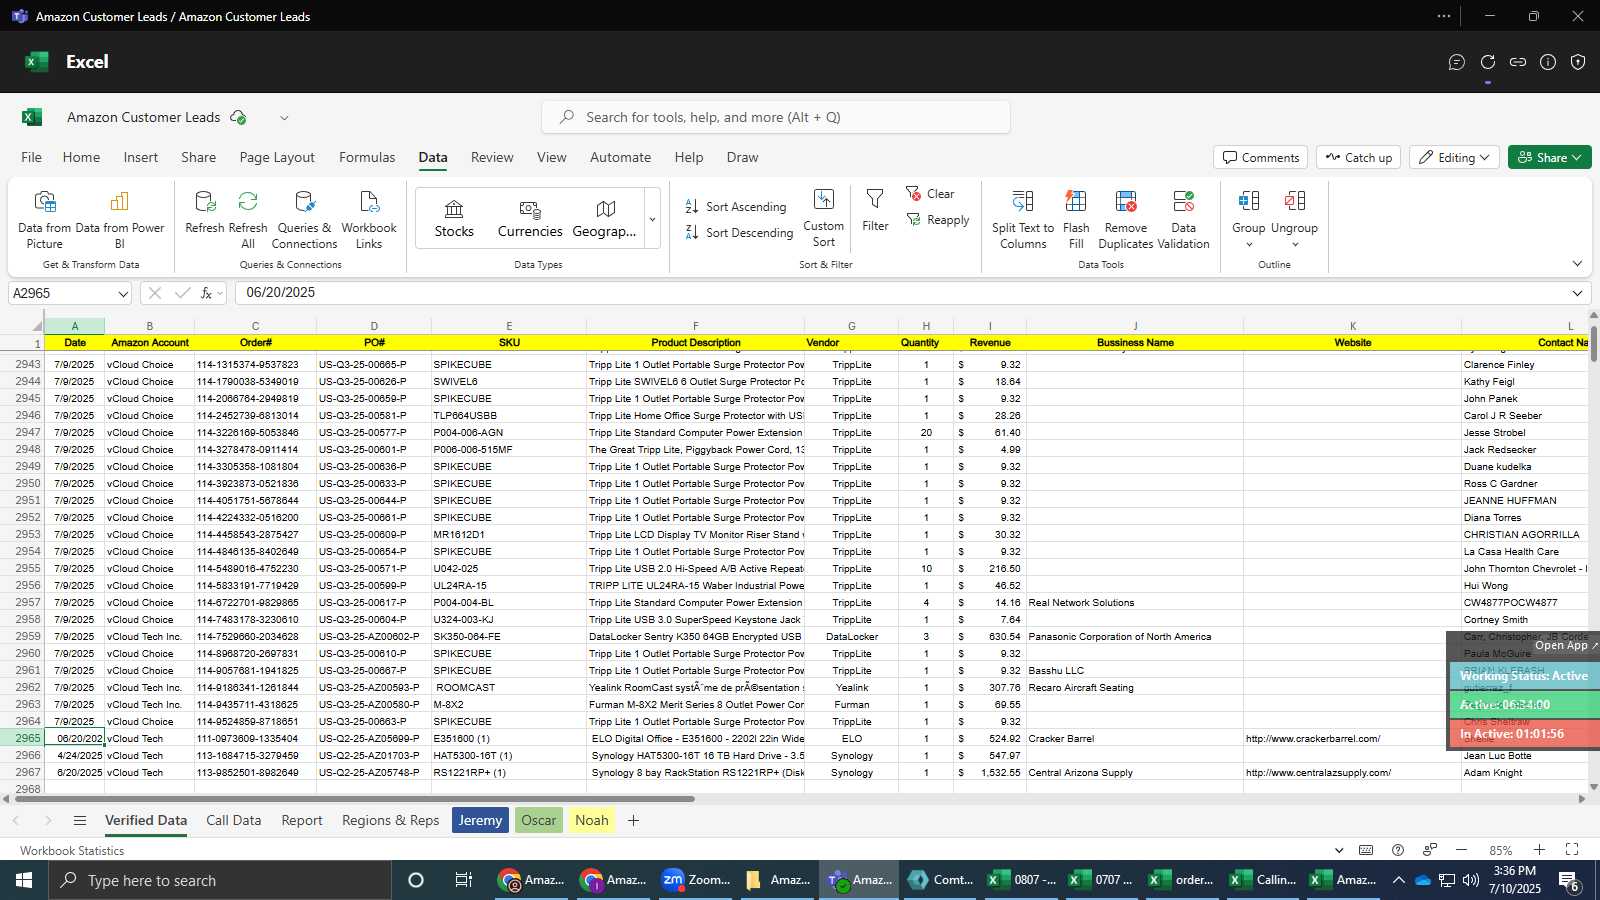Click the zoom out minus button
This screenshot has height=900, width=1600.
coord(1461,850)
